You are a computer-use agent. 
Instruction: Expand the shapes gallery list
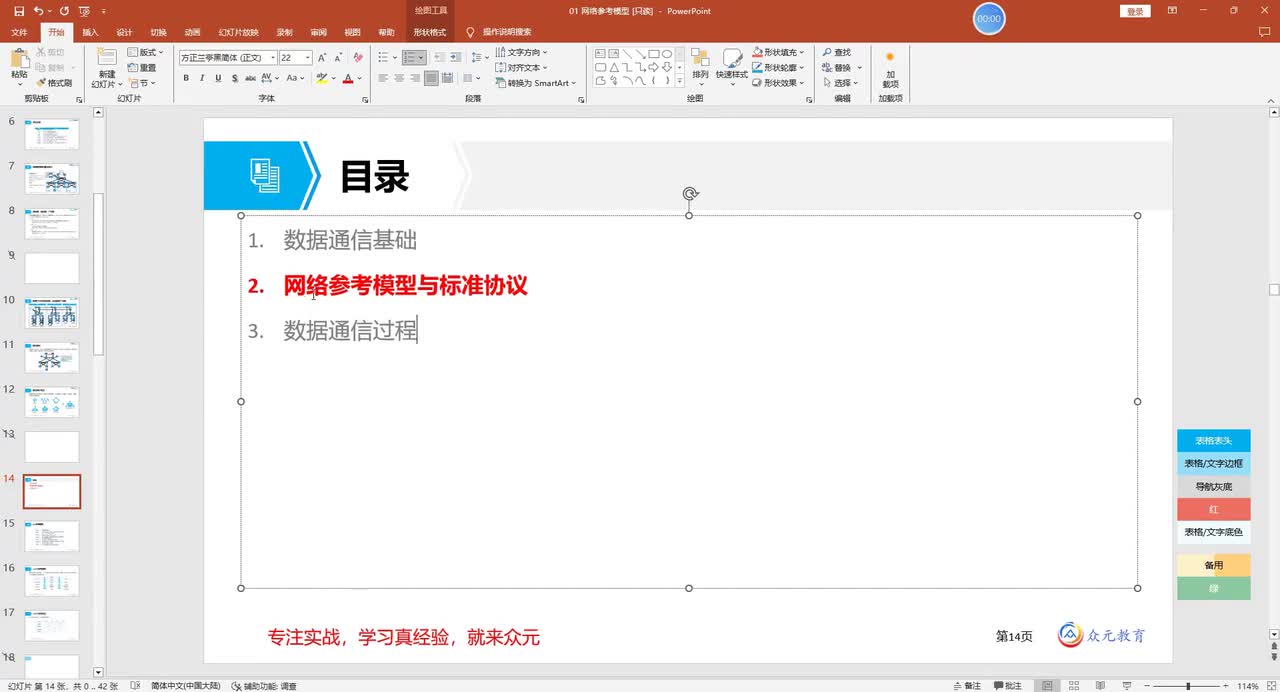(x=682, y=82)
